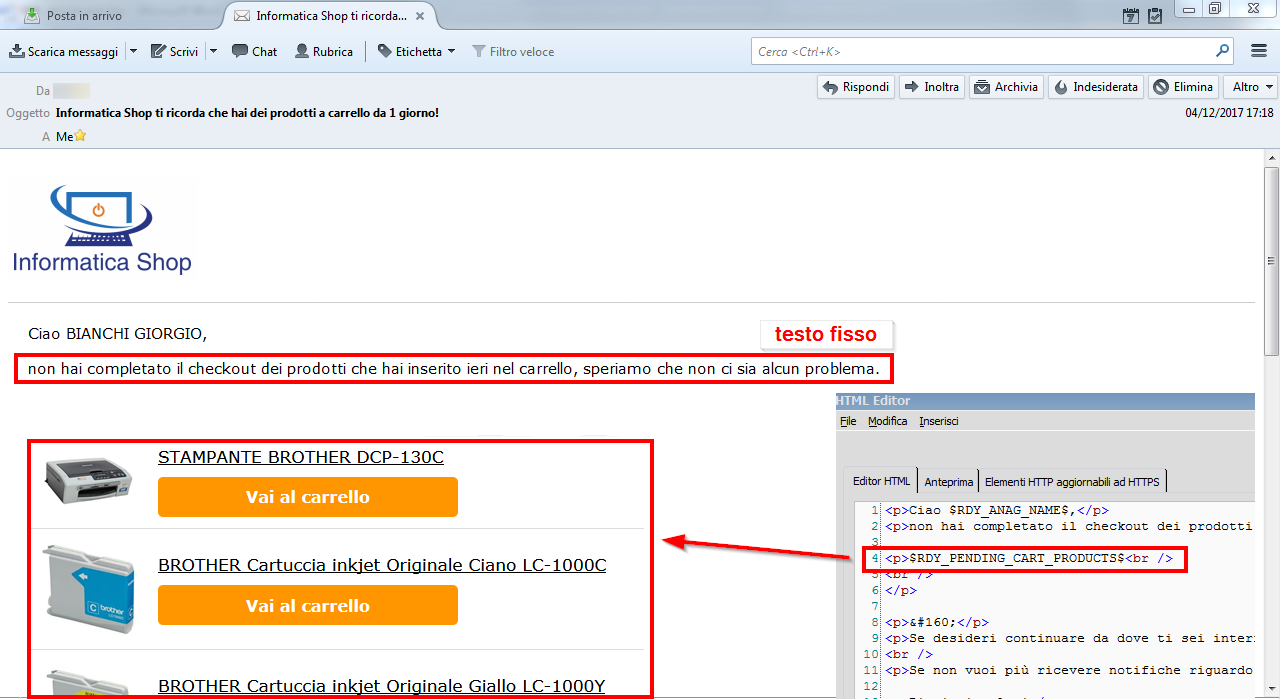The image size is (1280, 699).
Task: Mark message as Indesiderata junk
Action: [1096, 87]
